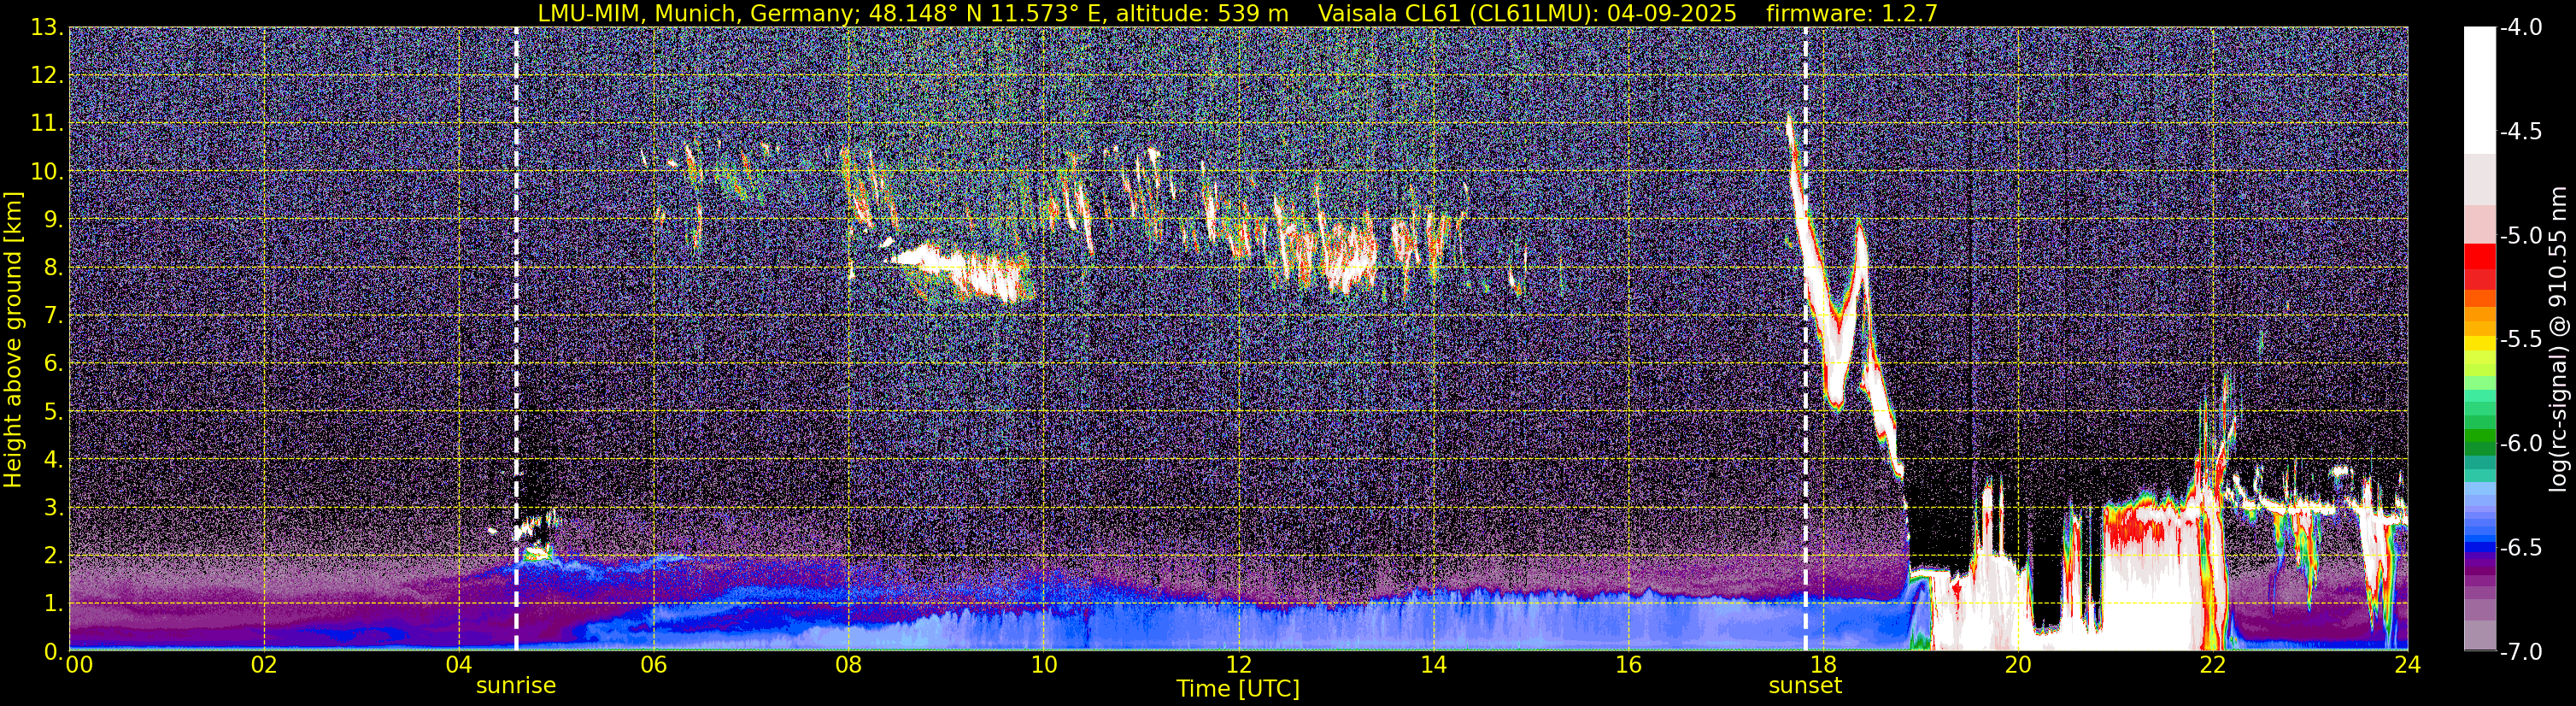Click the '1.' height-axis tick label

click(x=54, y=604)
